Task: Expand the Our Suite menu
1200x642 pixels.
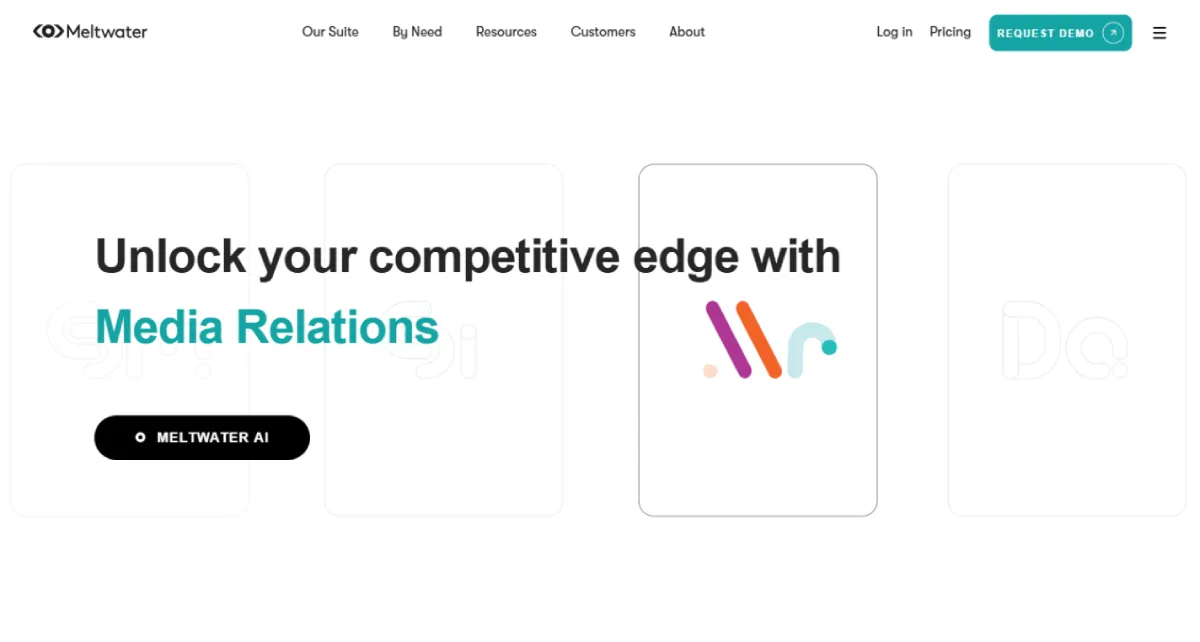Action: pos(330,32)
